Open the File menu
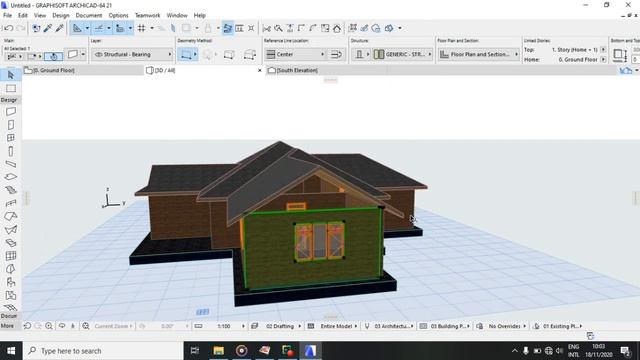640x360 pixels. tap(7, 16)
